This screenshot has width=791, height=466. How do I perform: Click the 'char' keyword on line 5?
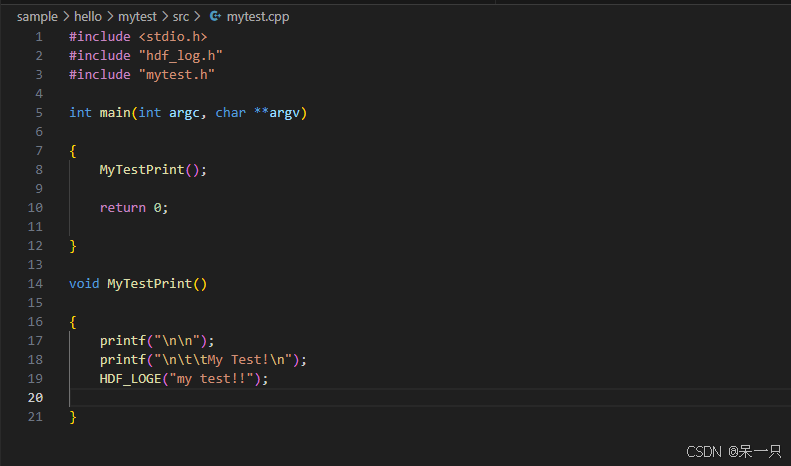pyautogui.click(x=231, y=112)
